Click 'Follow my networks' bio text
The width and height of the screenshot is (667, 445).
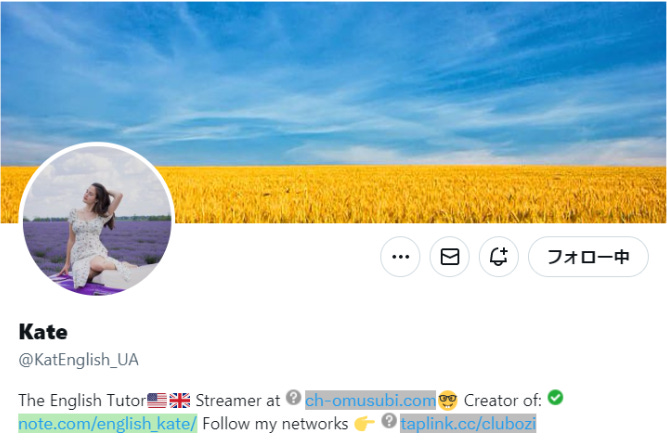(275, 424)
